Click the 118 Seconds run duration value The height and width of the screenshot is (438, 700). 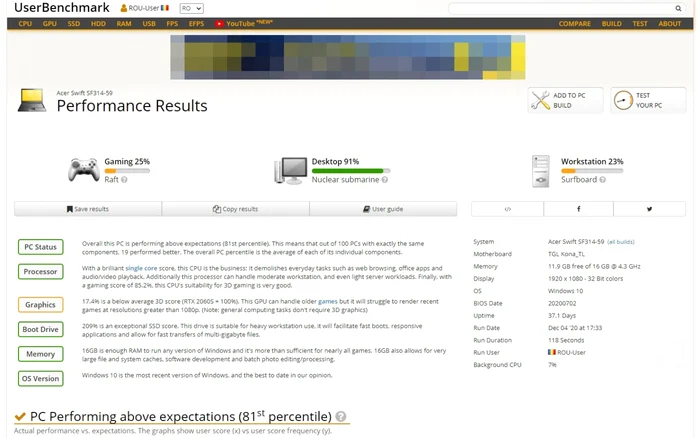coord(566,340)
